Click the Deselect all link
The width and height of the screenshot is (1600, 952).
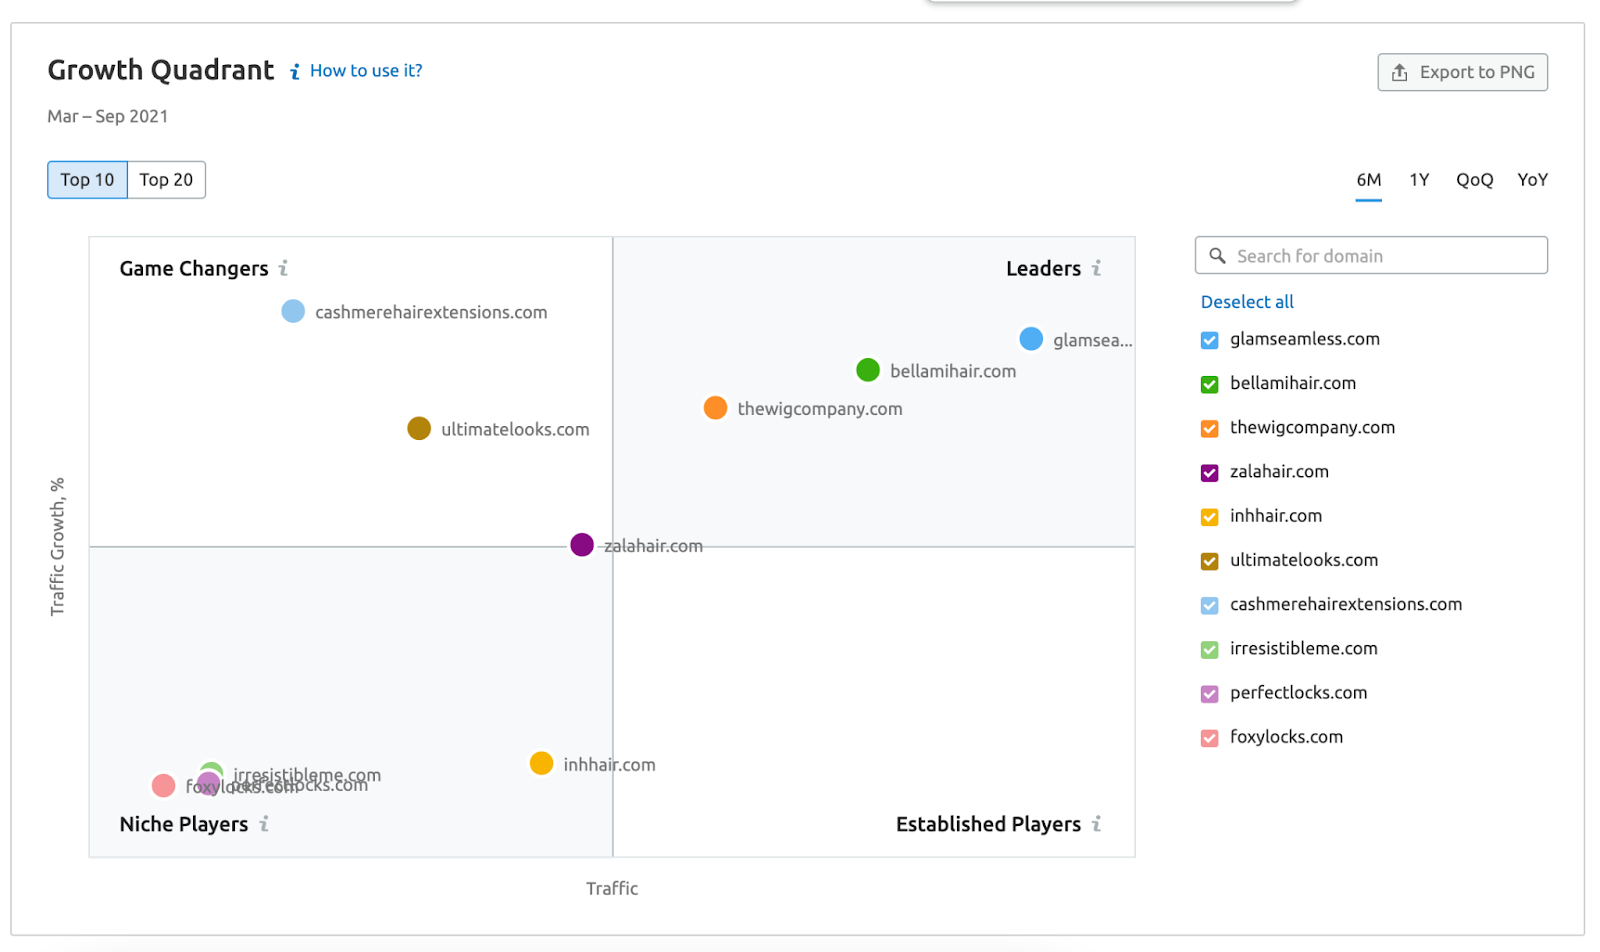(x=1246, y=301)
